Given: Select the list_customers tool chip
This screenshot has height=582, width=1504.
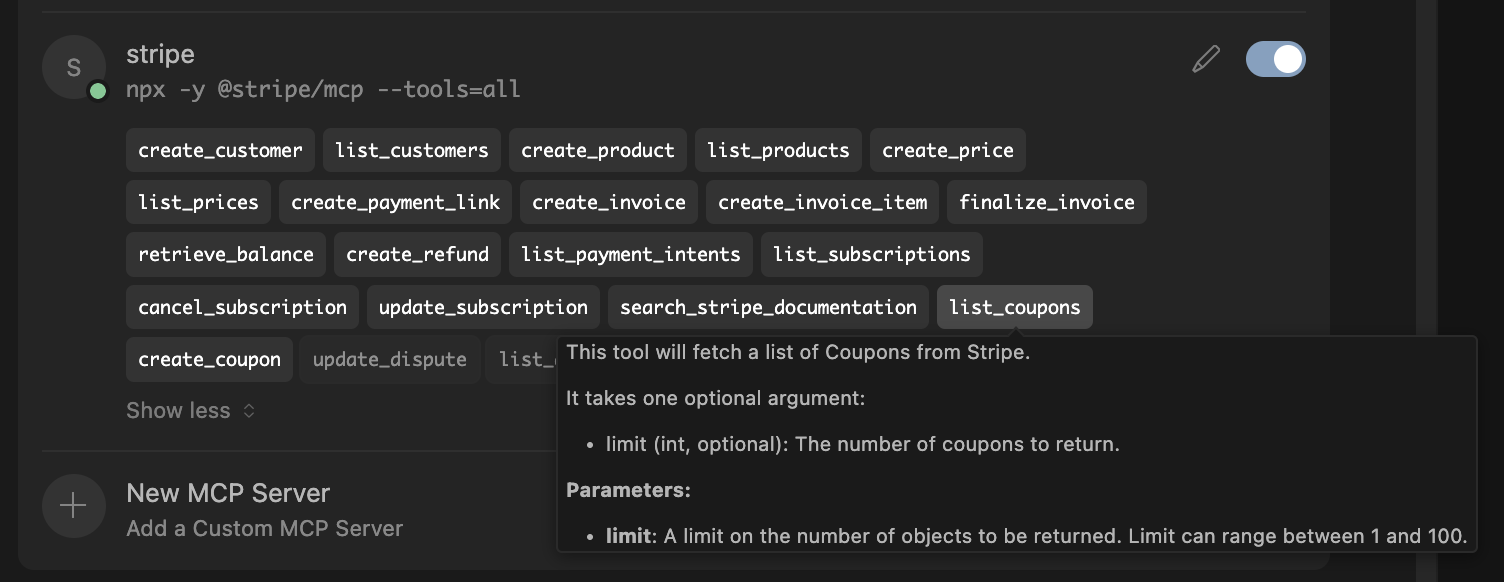Looking at the screenshot, I should (x=411, y=151).
